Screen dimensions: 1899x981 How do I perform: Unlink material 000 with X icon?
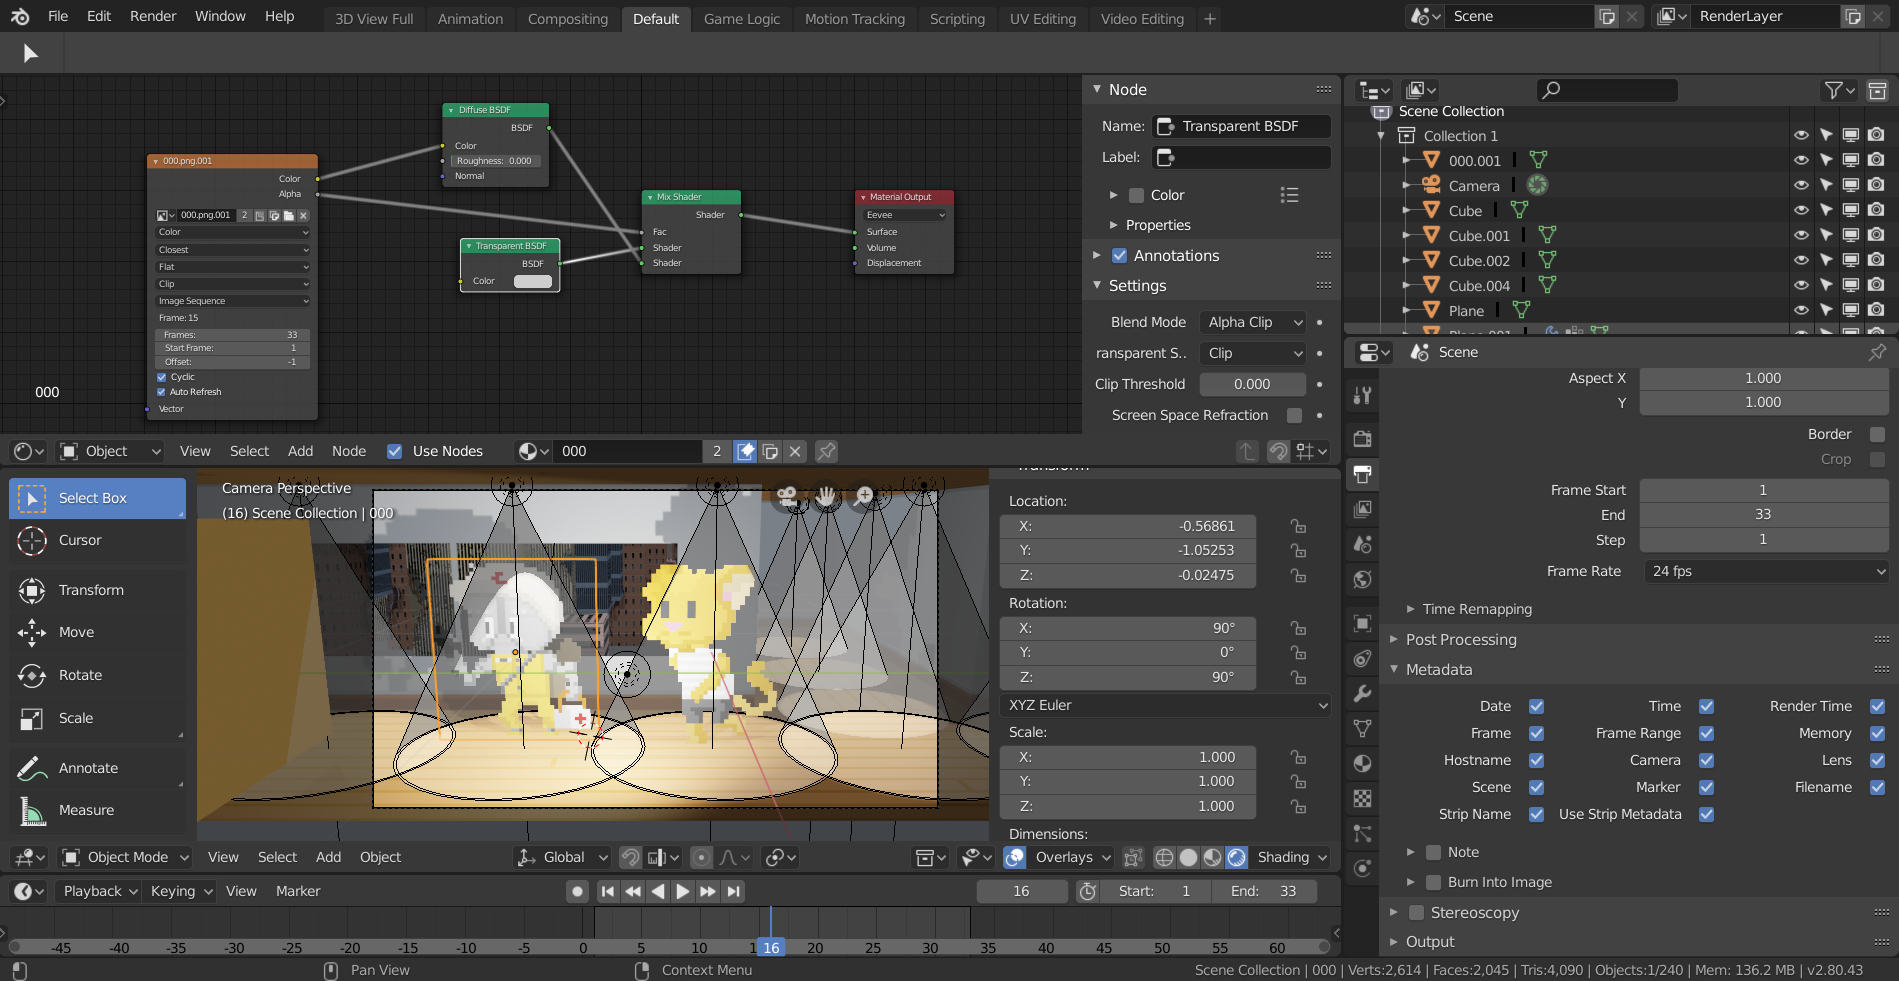click(x=795, y=451)
